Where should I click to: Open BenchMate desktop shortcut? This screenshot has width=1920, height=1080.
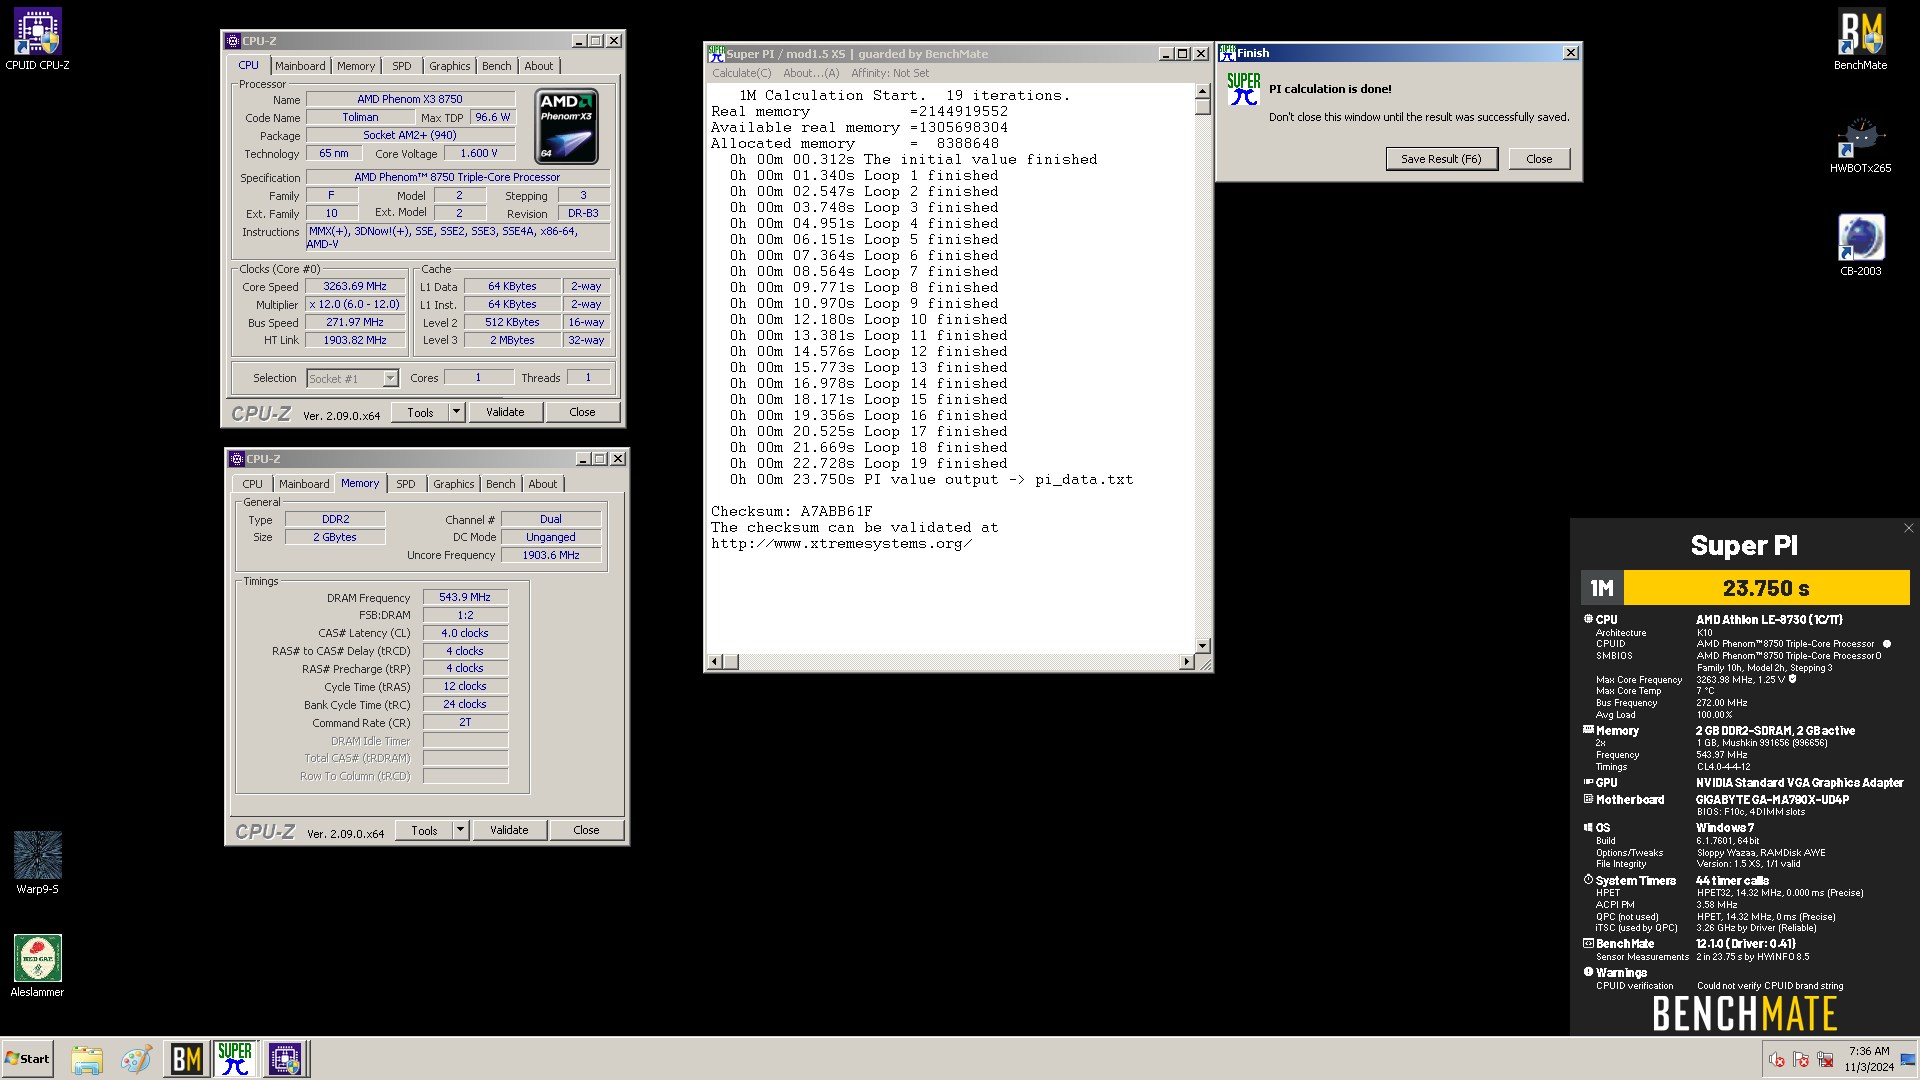coord(1860,40)
